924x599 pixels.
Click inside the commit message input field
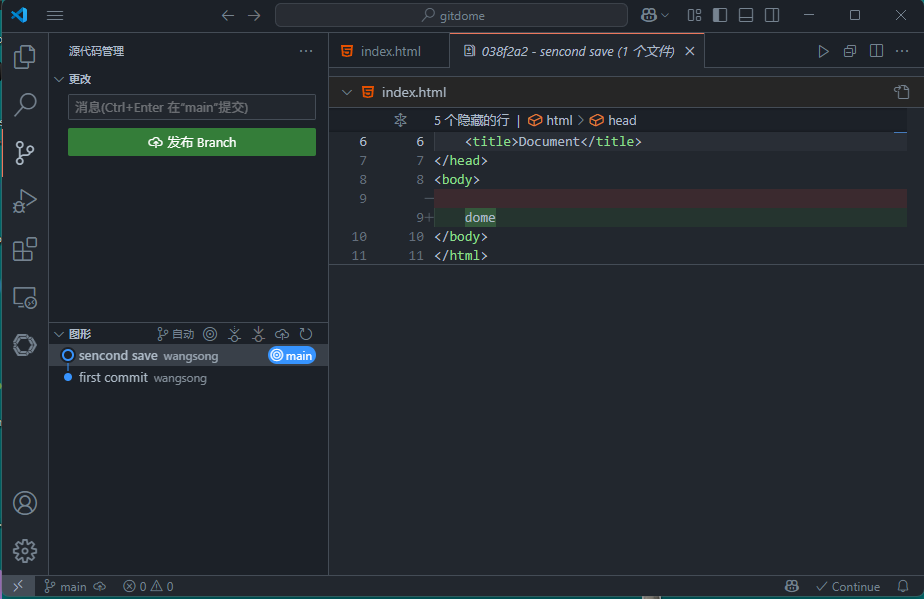[x=191, y=107]
